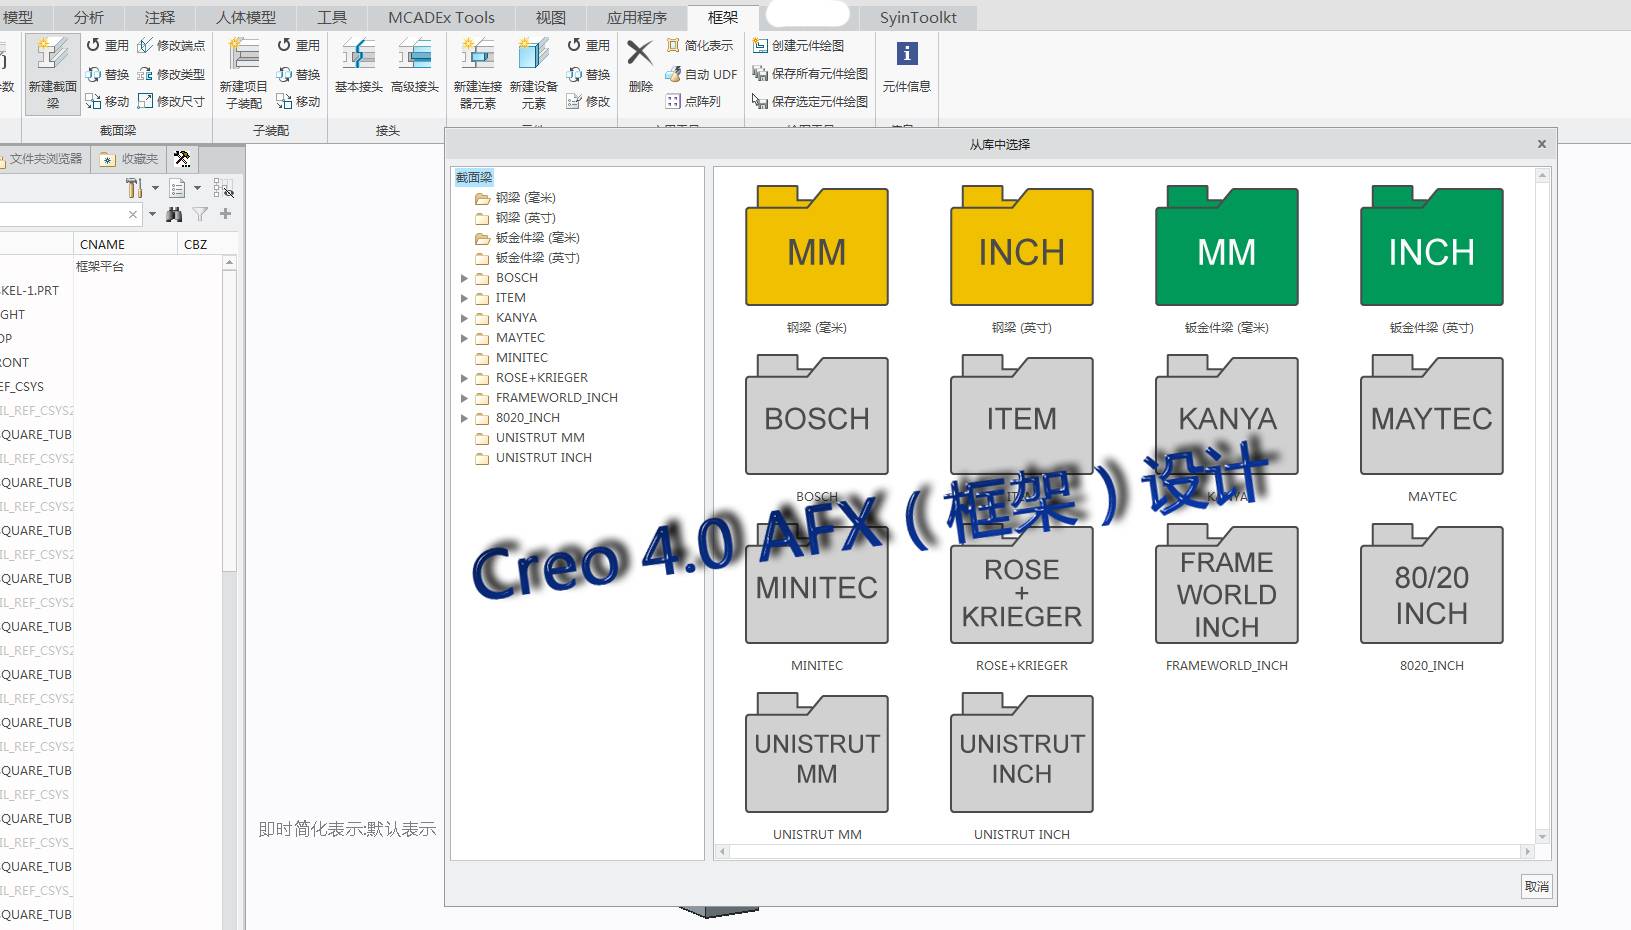Open the green MM sheet-metal folder thumbnail
The width and height of the screenshot is (1631, 930).
(1226, 248)
